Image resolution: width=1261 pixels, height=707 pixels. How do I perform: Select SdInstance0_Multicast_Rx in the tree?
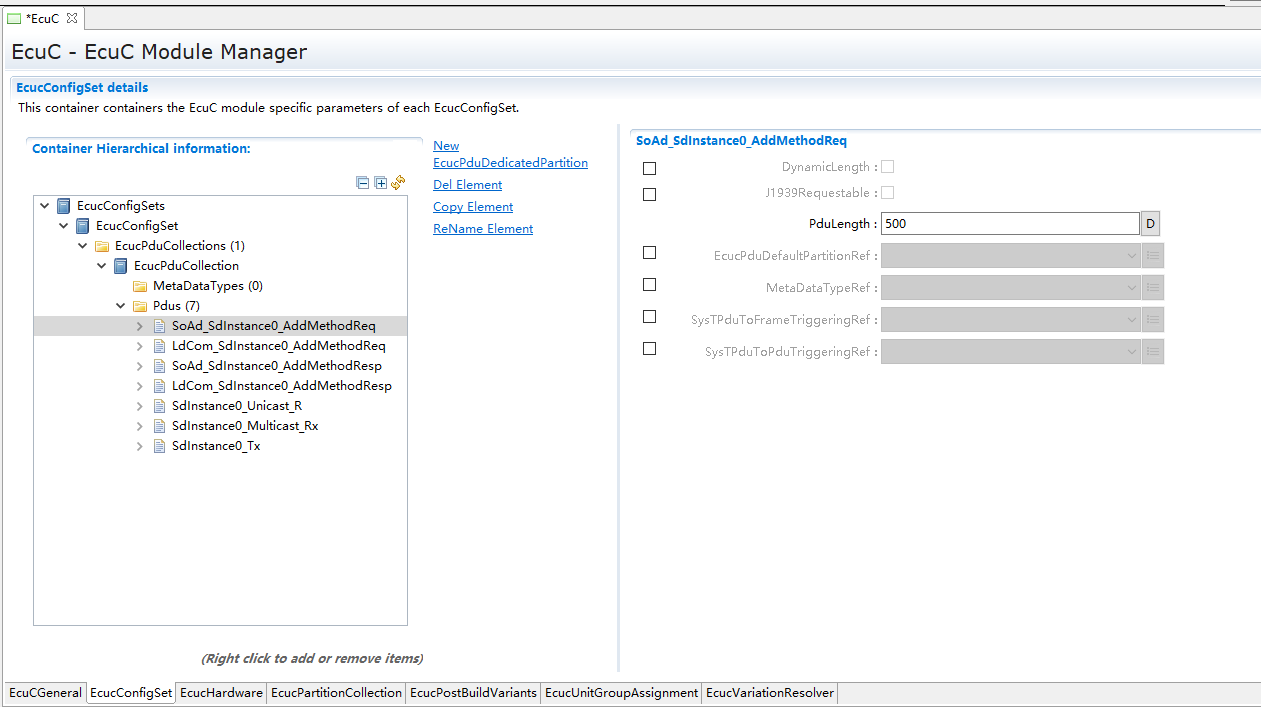(244, 426)
